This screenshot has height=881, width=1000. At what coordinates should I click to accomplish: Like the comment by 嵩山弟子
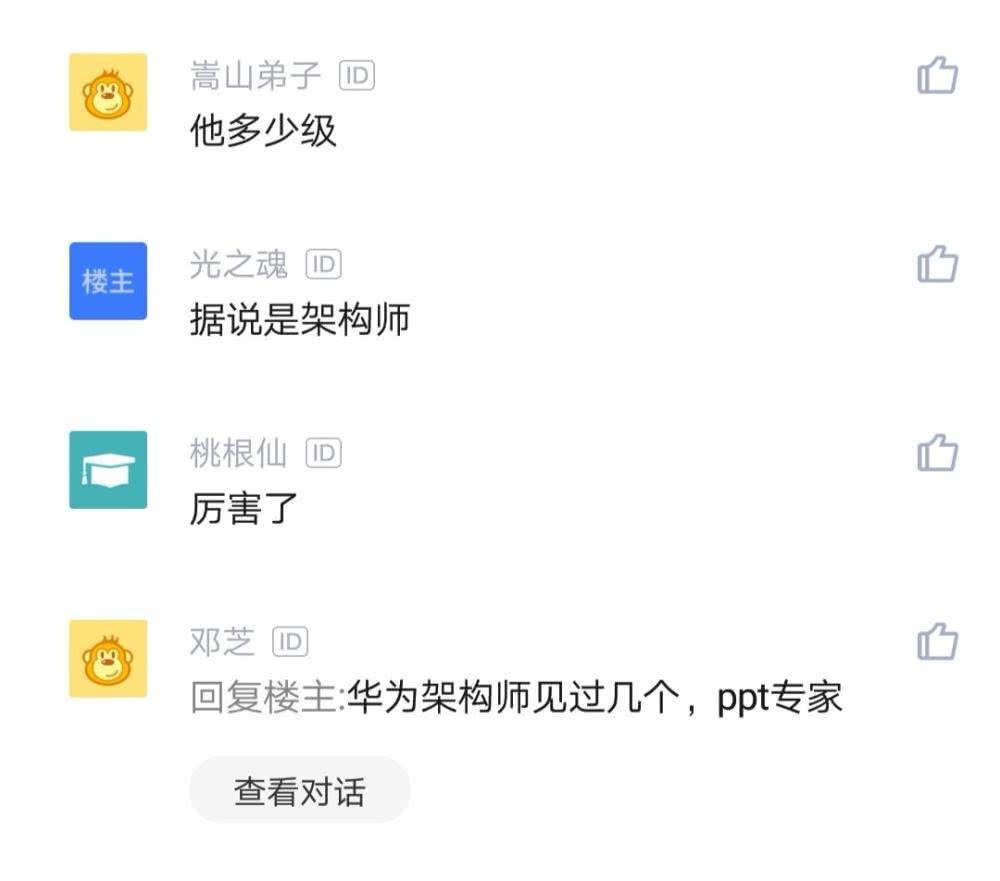(938, 75)
